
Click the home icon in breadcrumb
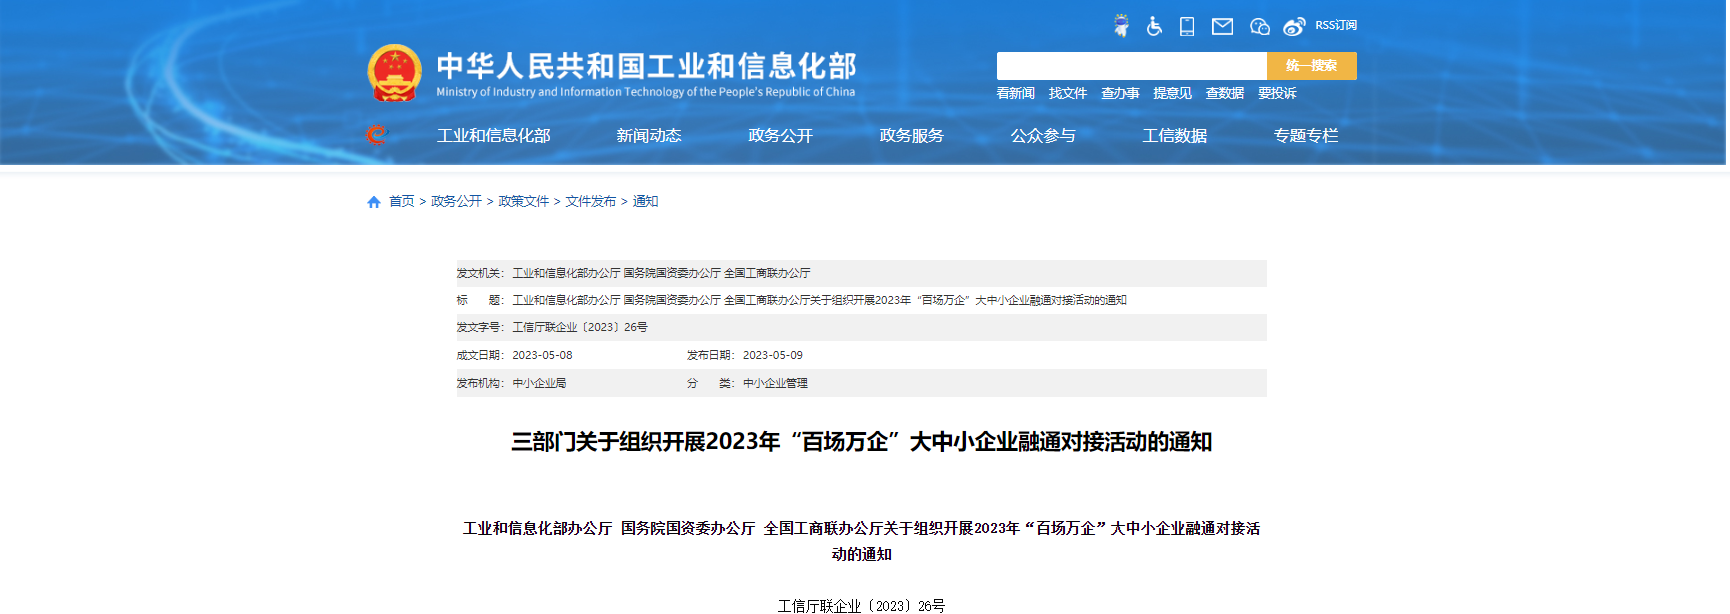coord(374,202)
